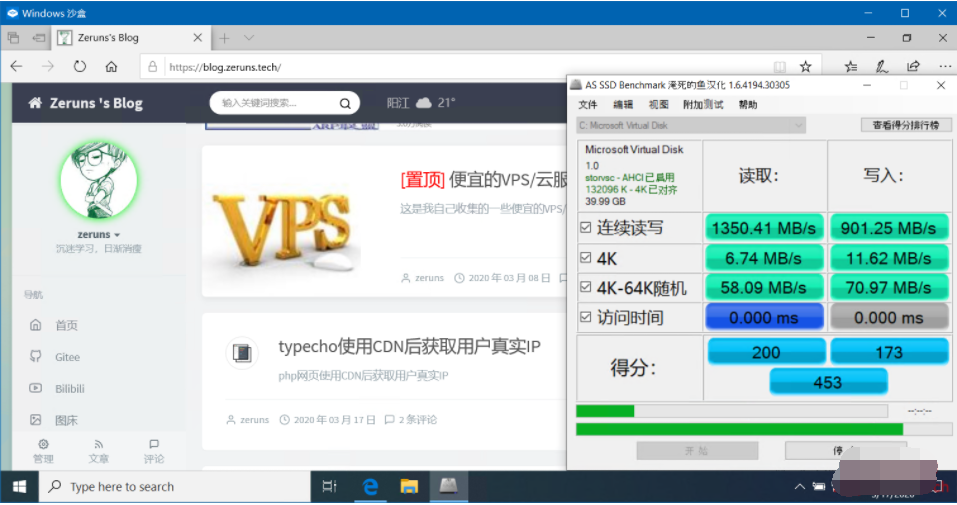The height and width of the screenshot is (505, 957).
Task: Click the Edge forward arrow
Action: (48, 67)
